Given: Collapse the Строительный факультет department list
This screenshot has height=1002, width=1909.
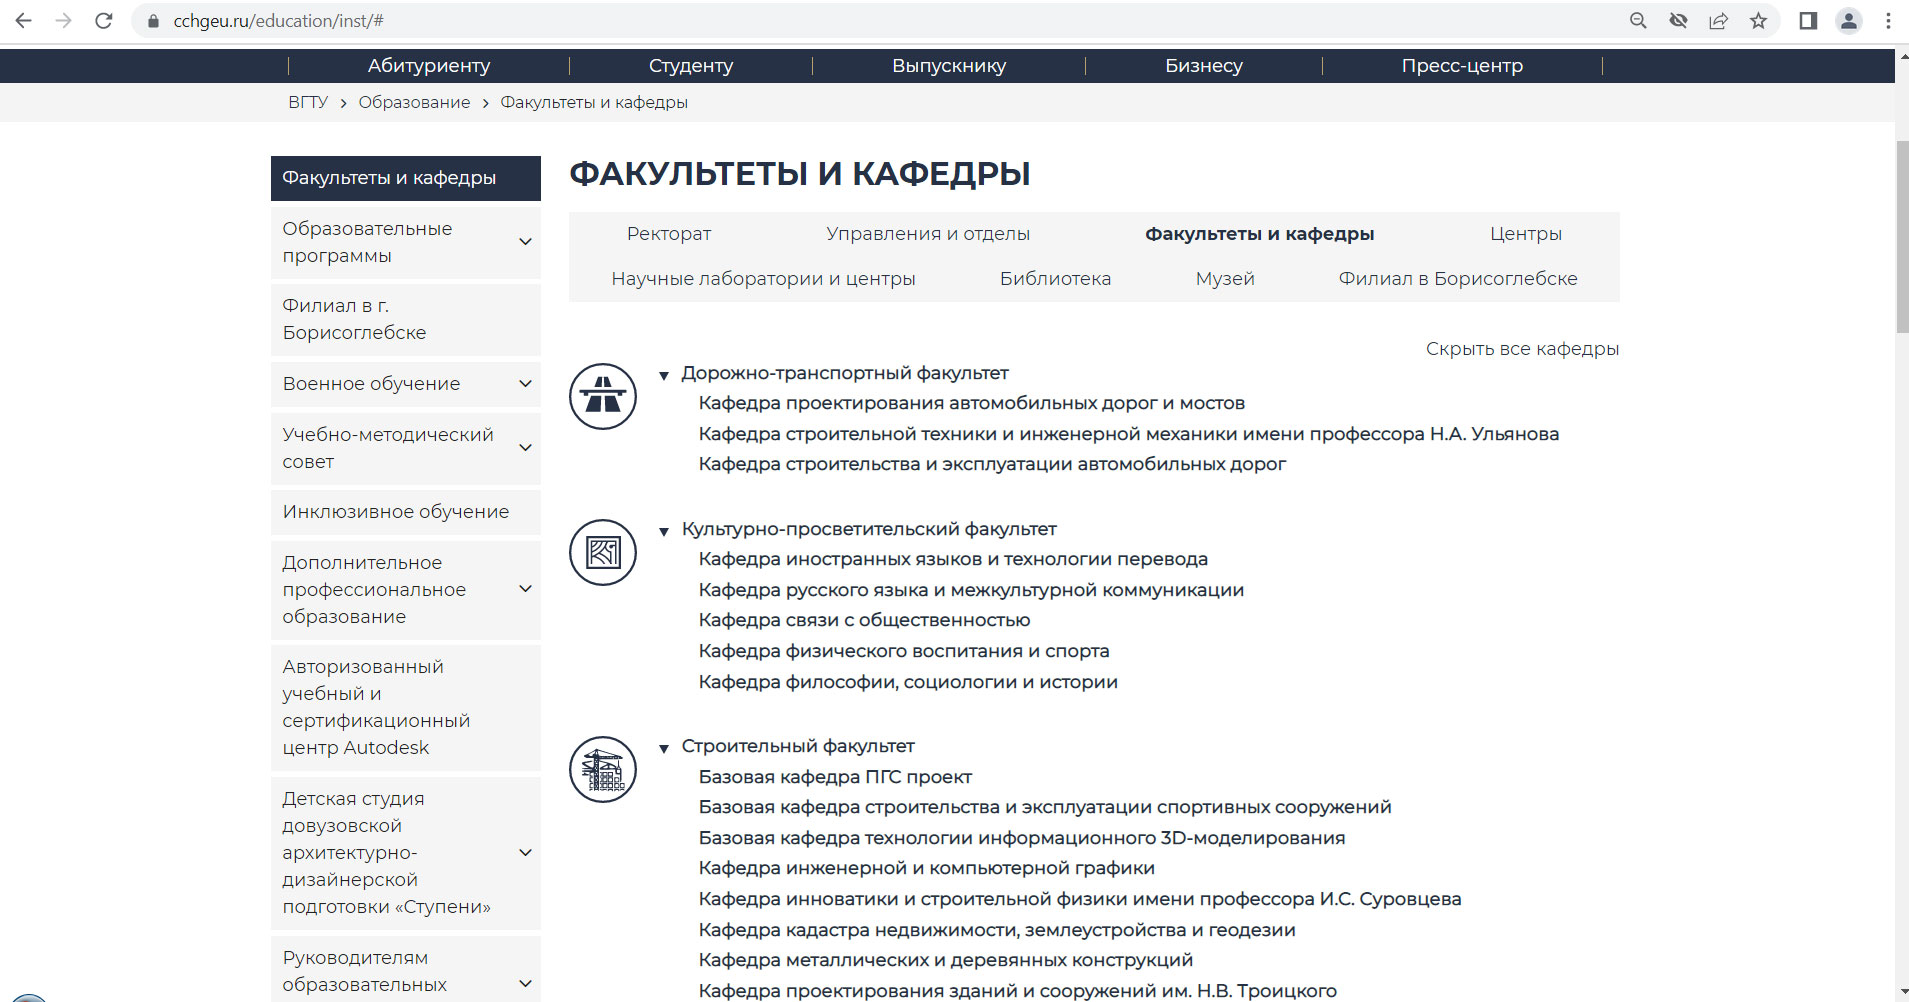Looking at the screenshot, I should click(x=664, y=748).
